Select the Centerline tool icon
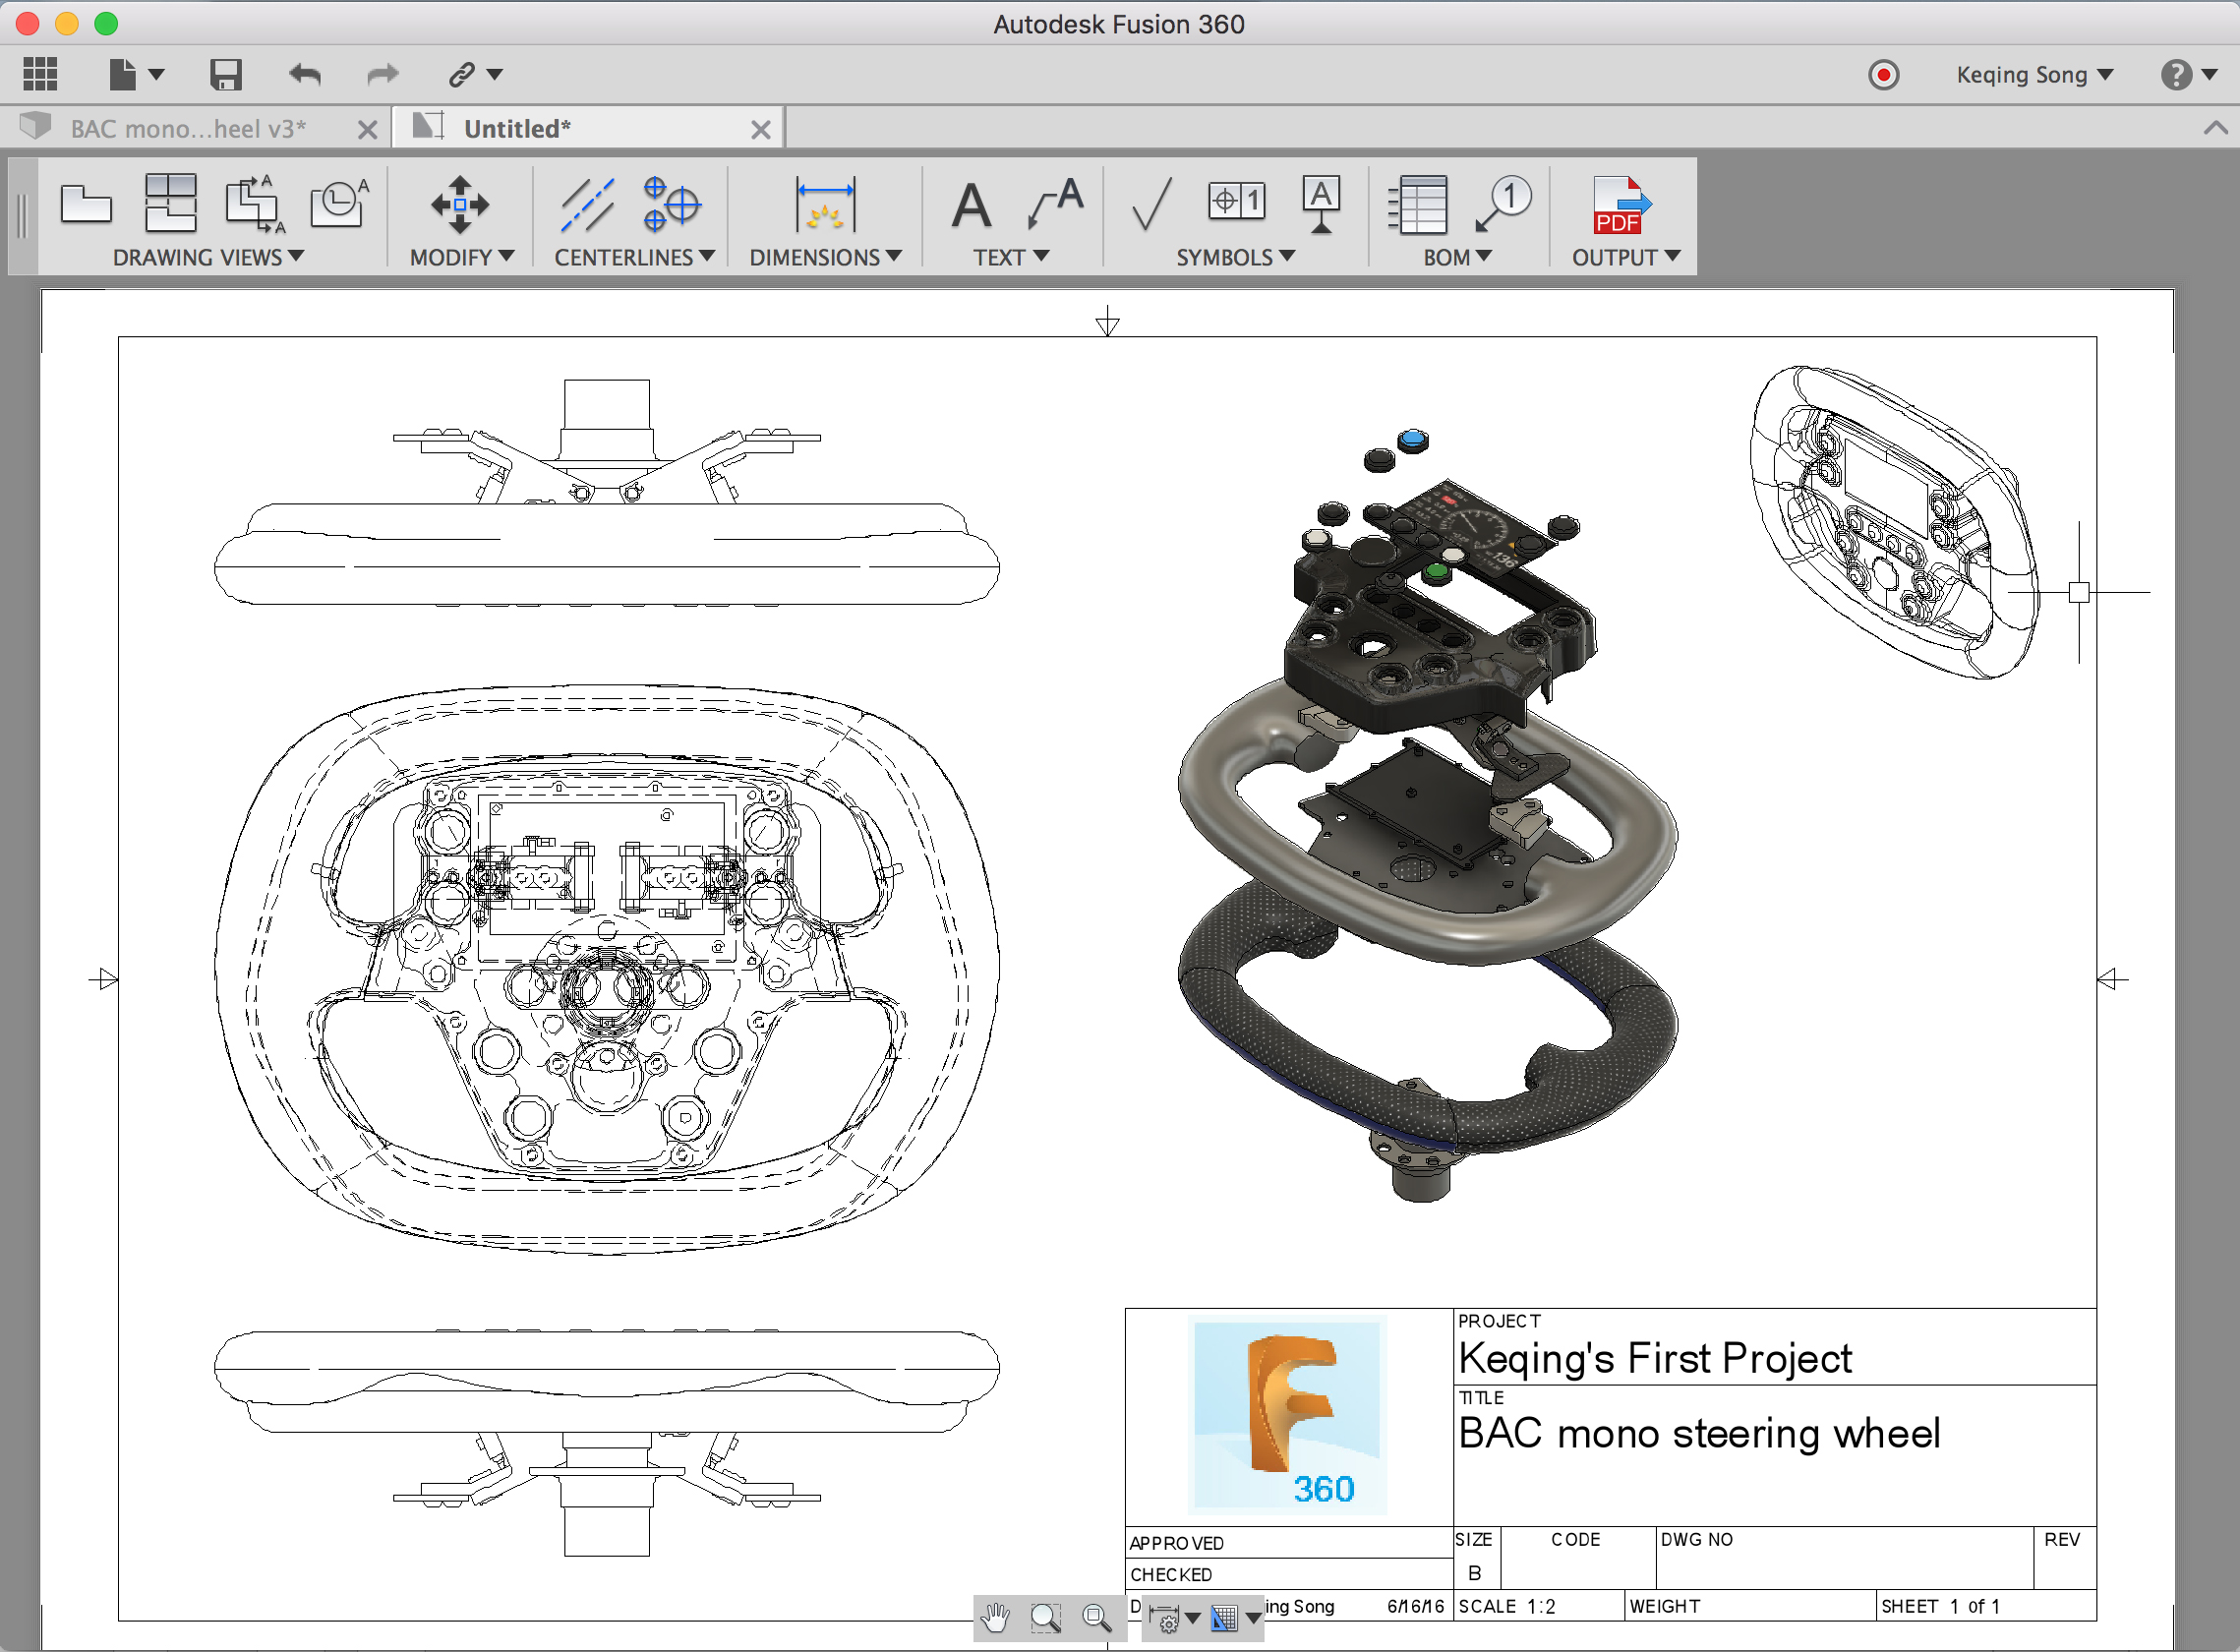2240x1652 pixels. (x=587, y=204)
